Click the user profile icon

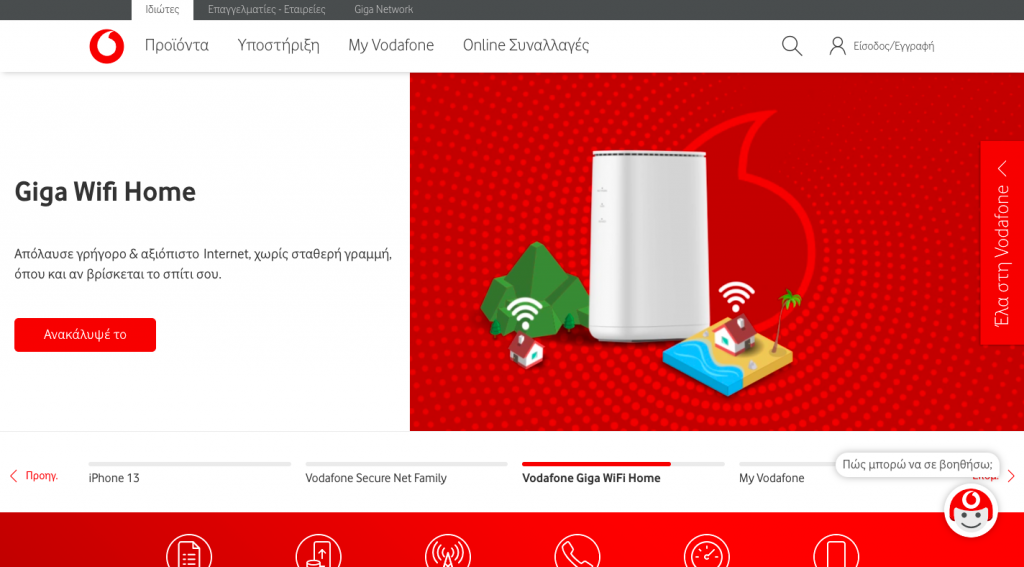(837, 46)
